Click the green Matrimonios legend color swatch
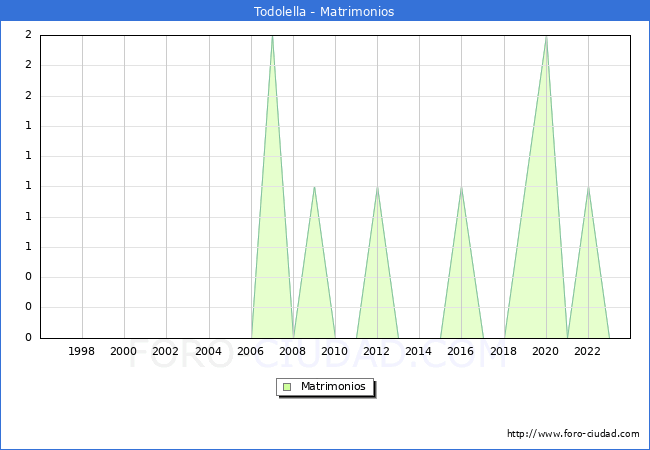 click(x=287, y=386)
